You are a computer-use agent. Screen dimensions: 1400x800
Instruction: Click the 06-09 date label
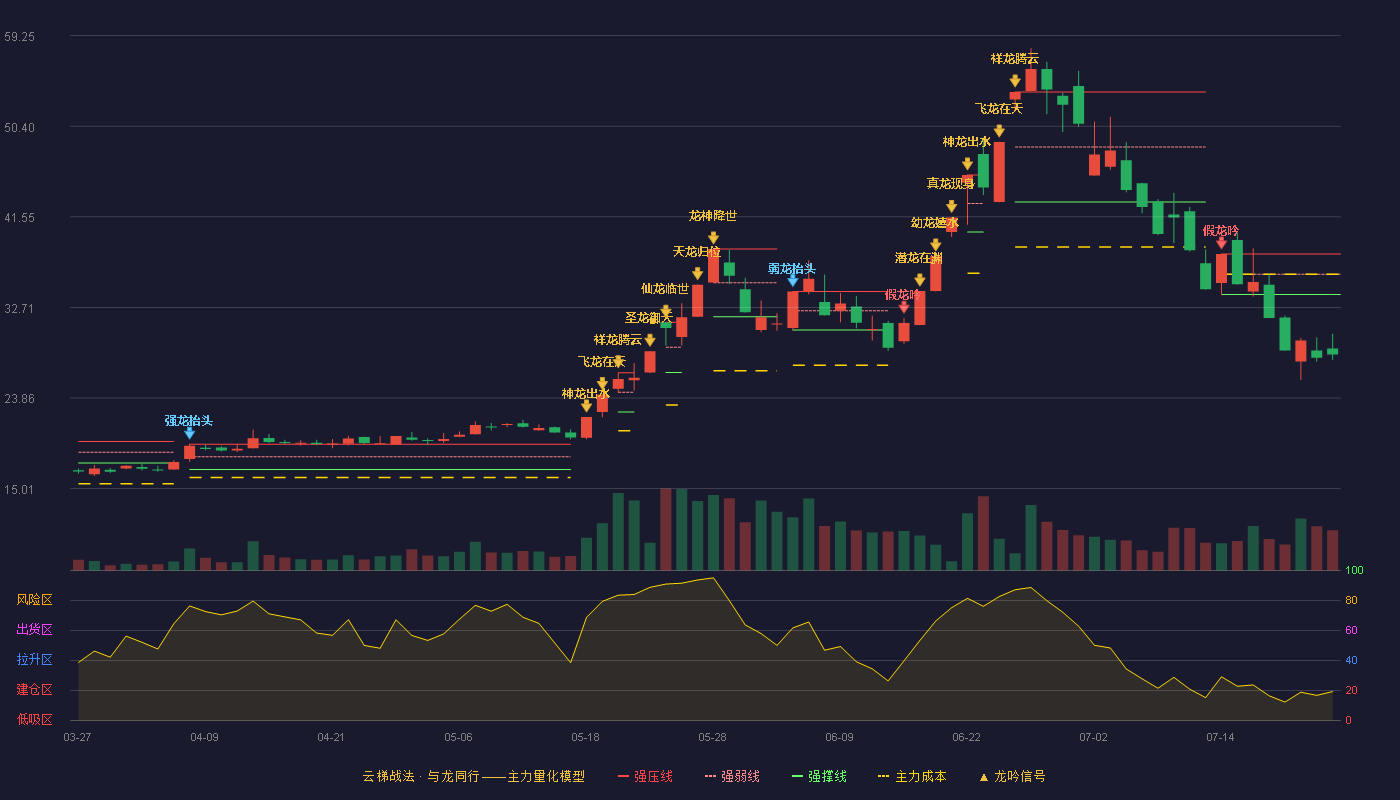(x=839, y=737)
